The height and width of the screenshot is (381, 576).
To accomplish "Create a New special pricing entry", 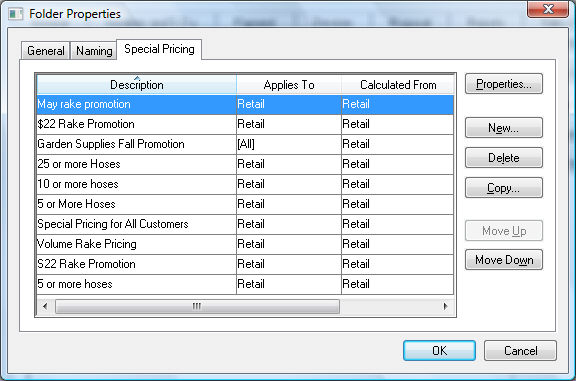I will coord(504,128).
